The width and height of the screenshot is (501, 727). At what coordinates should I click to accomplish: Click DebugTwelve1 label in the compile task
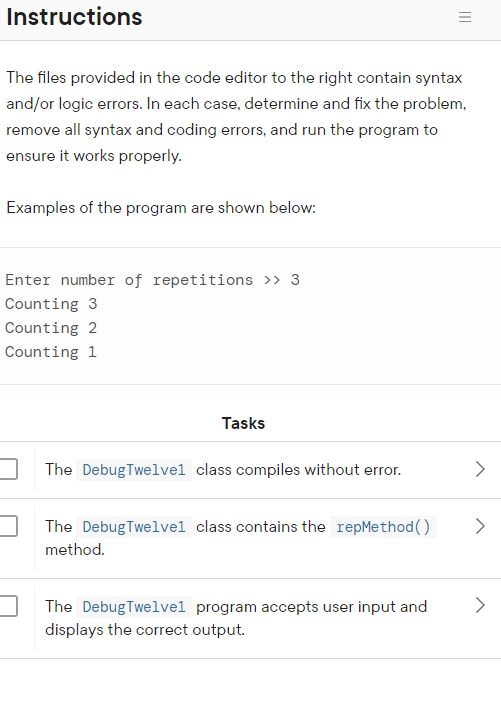point(134,470)
